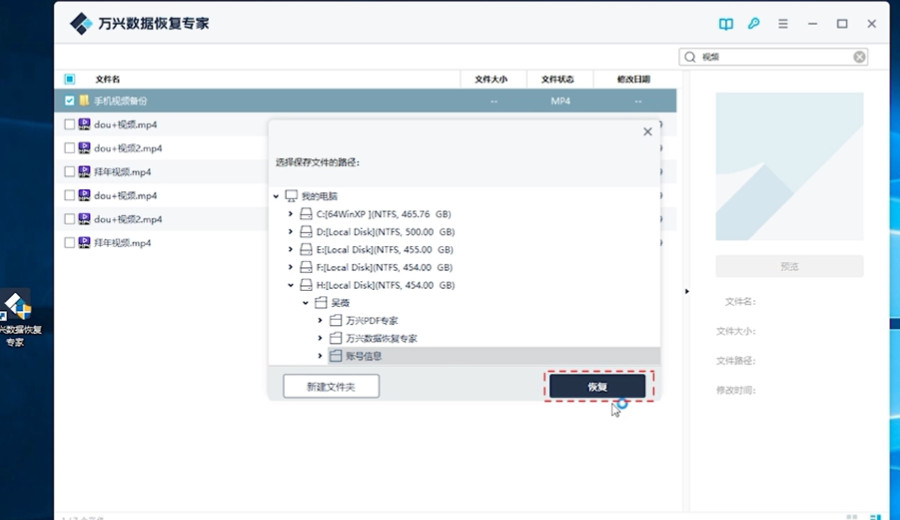Check dou+视频.mp4 box right beneath 手机视频备份
The height and width of the screenshot is (520, 900).
tap(69, 124)
